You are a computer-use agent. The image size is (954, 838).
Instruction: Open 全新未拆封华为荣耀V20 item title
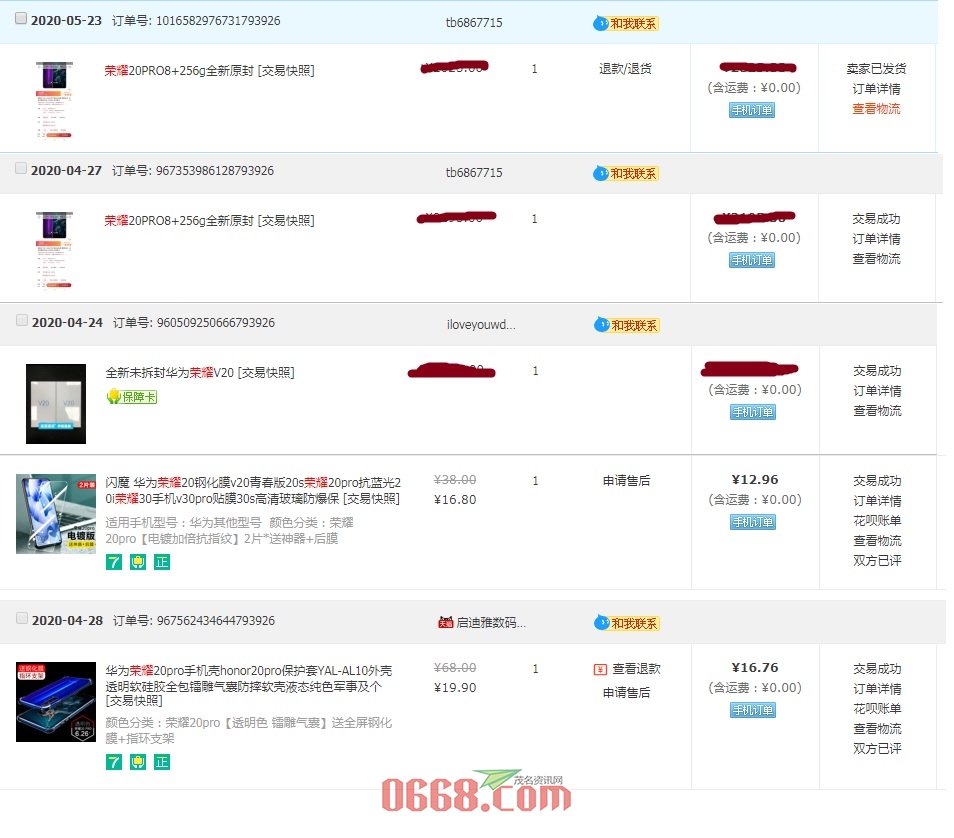tap(169, 372)
